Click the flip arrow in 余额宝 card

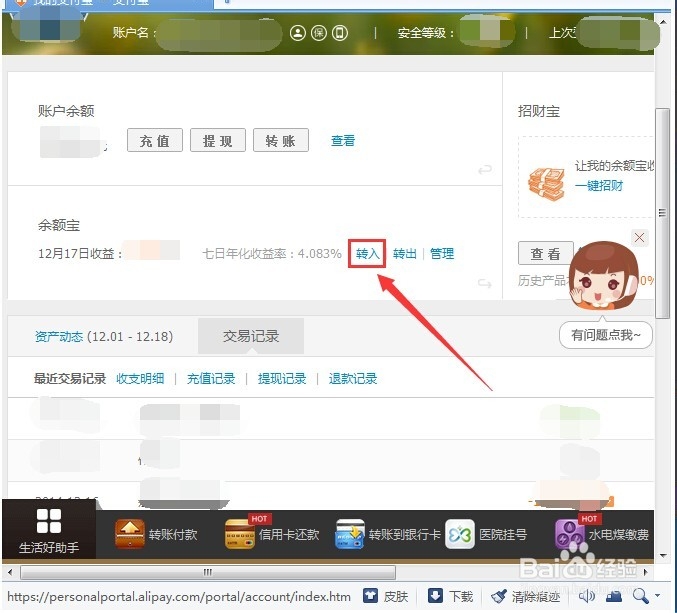pyautogui.click(x=485, y=284)
